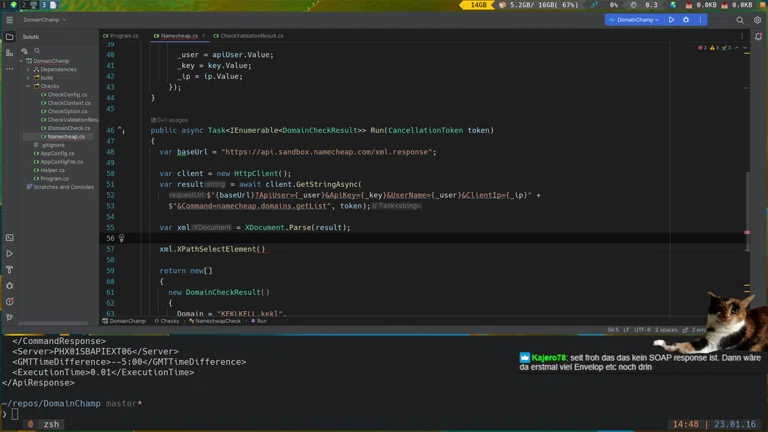Open CheckContext.cs in the tree

pyautogui.click(x=66, y=103)
